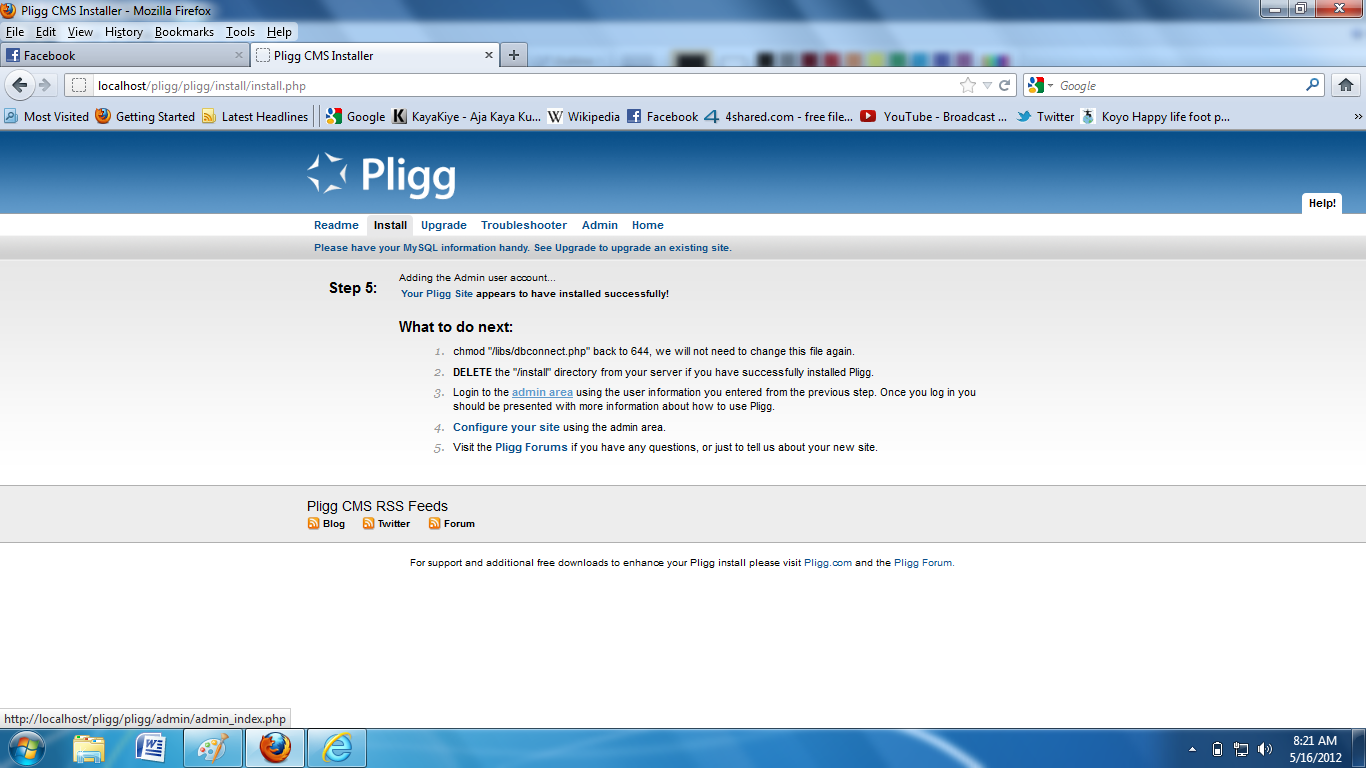Switch to the Facebook tab

click(x=125, y=55)
